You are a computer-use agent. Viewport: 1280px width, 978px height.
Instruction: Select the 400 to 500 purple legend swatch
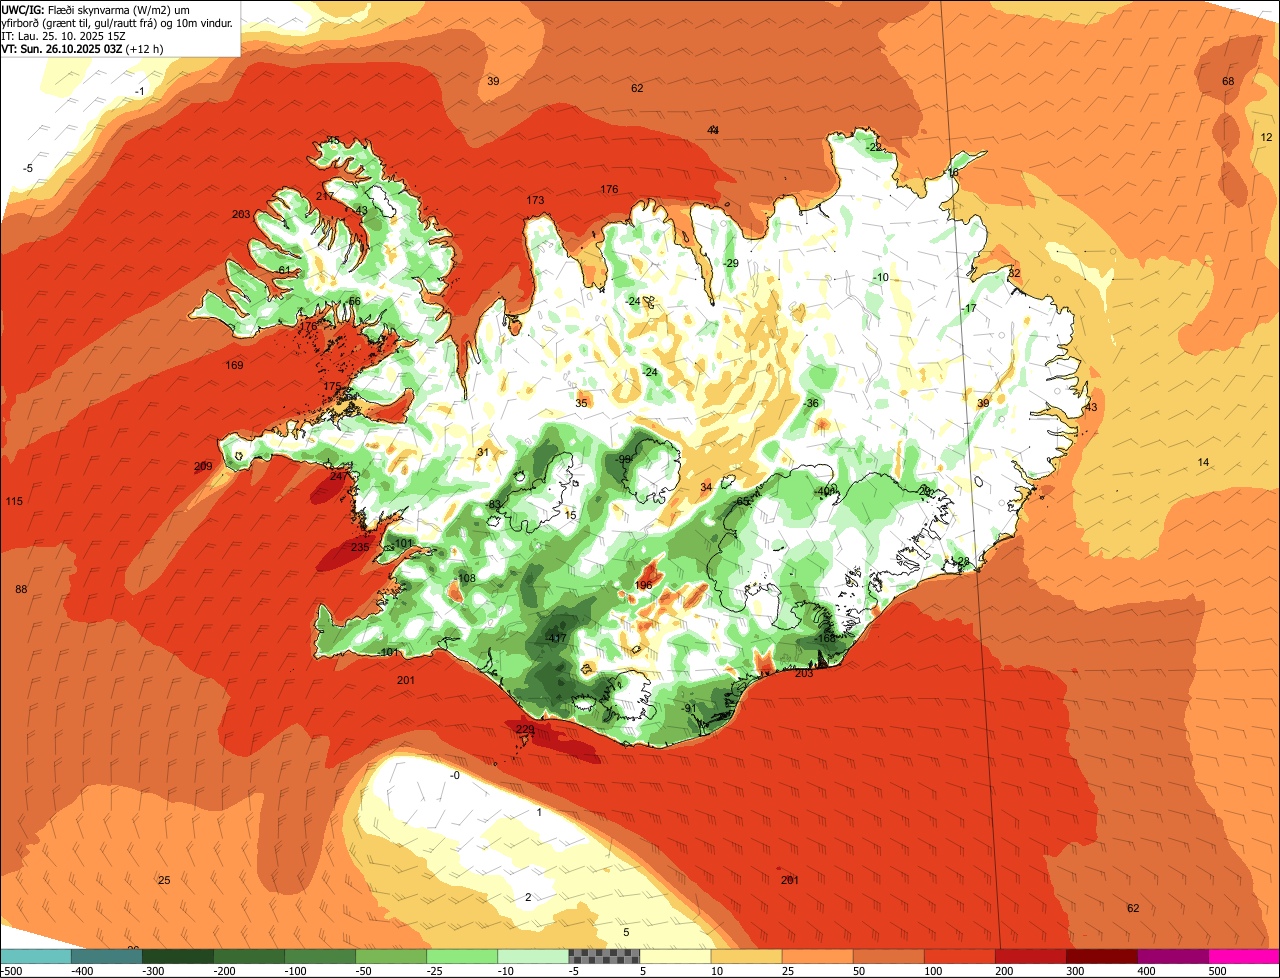point(1172,957)
